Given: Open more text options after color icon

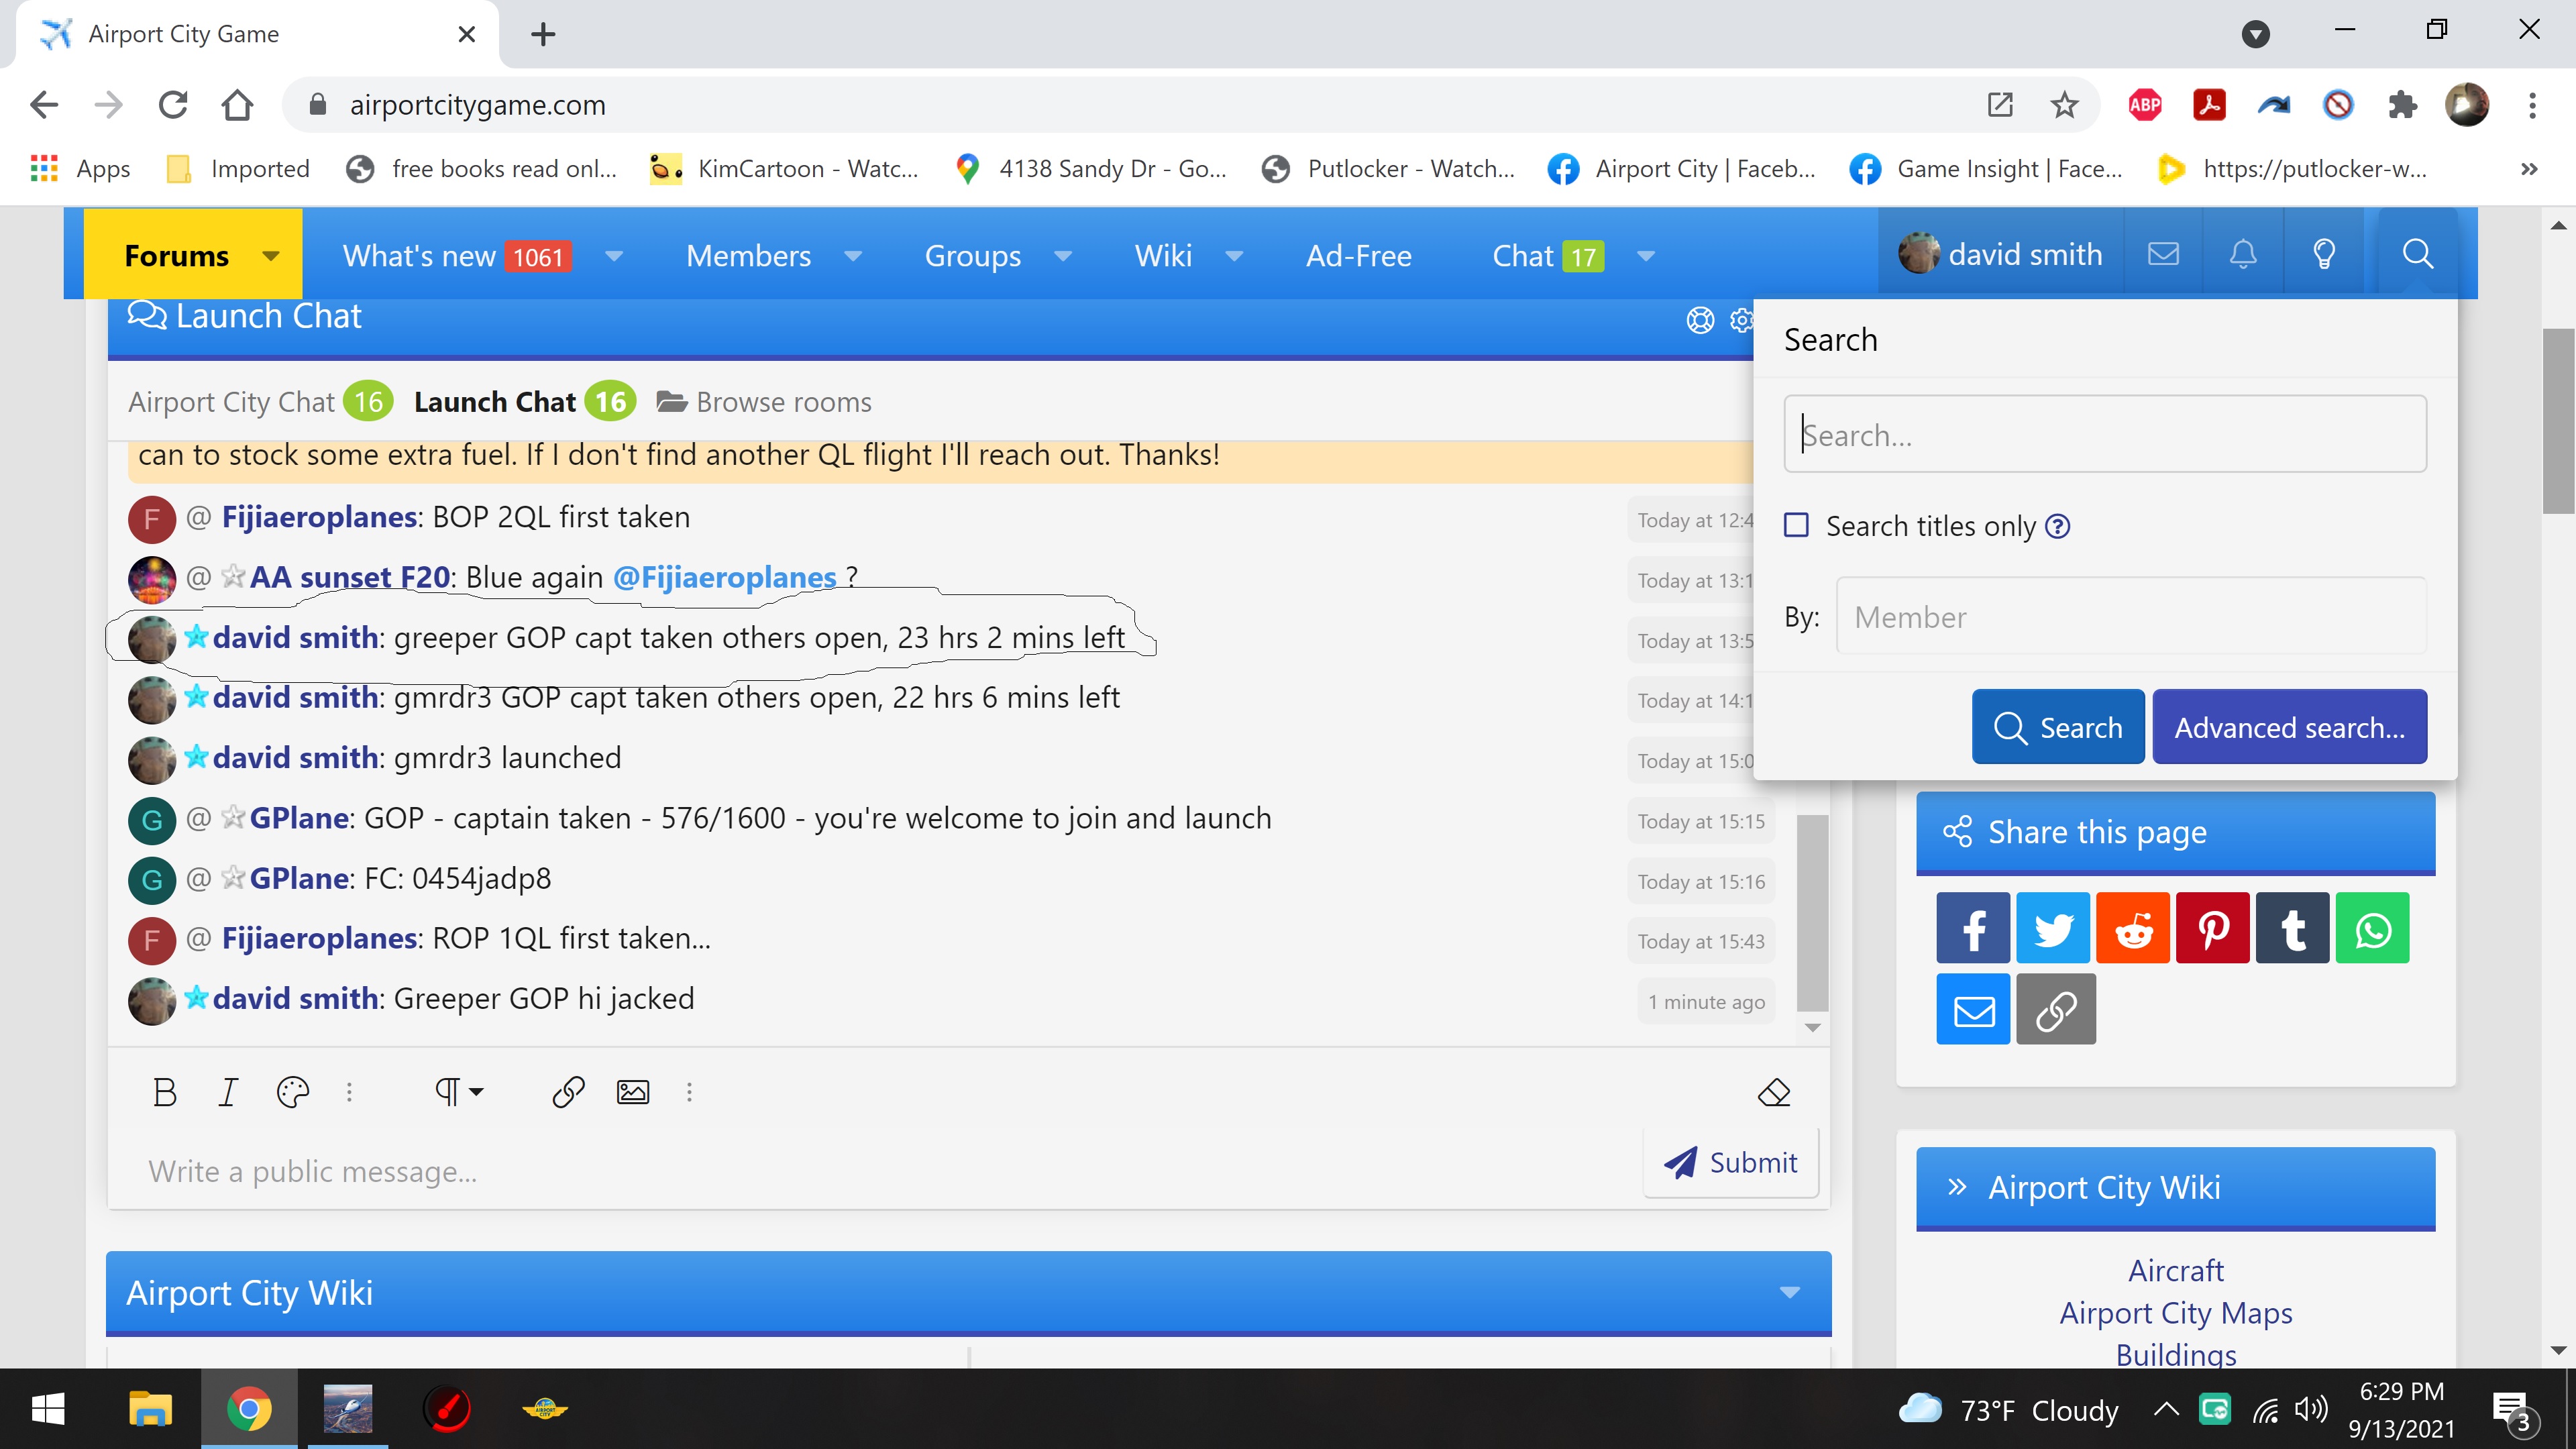Looking at the screenshot, I should click(349, 1092).
